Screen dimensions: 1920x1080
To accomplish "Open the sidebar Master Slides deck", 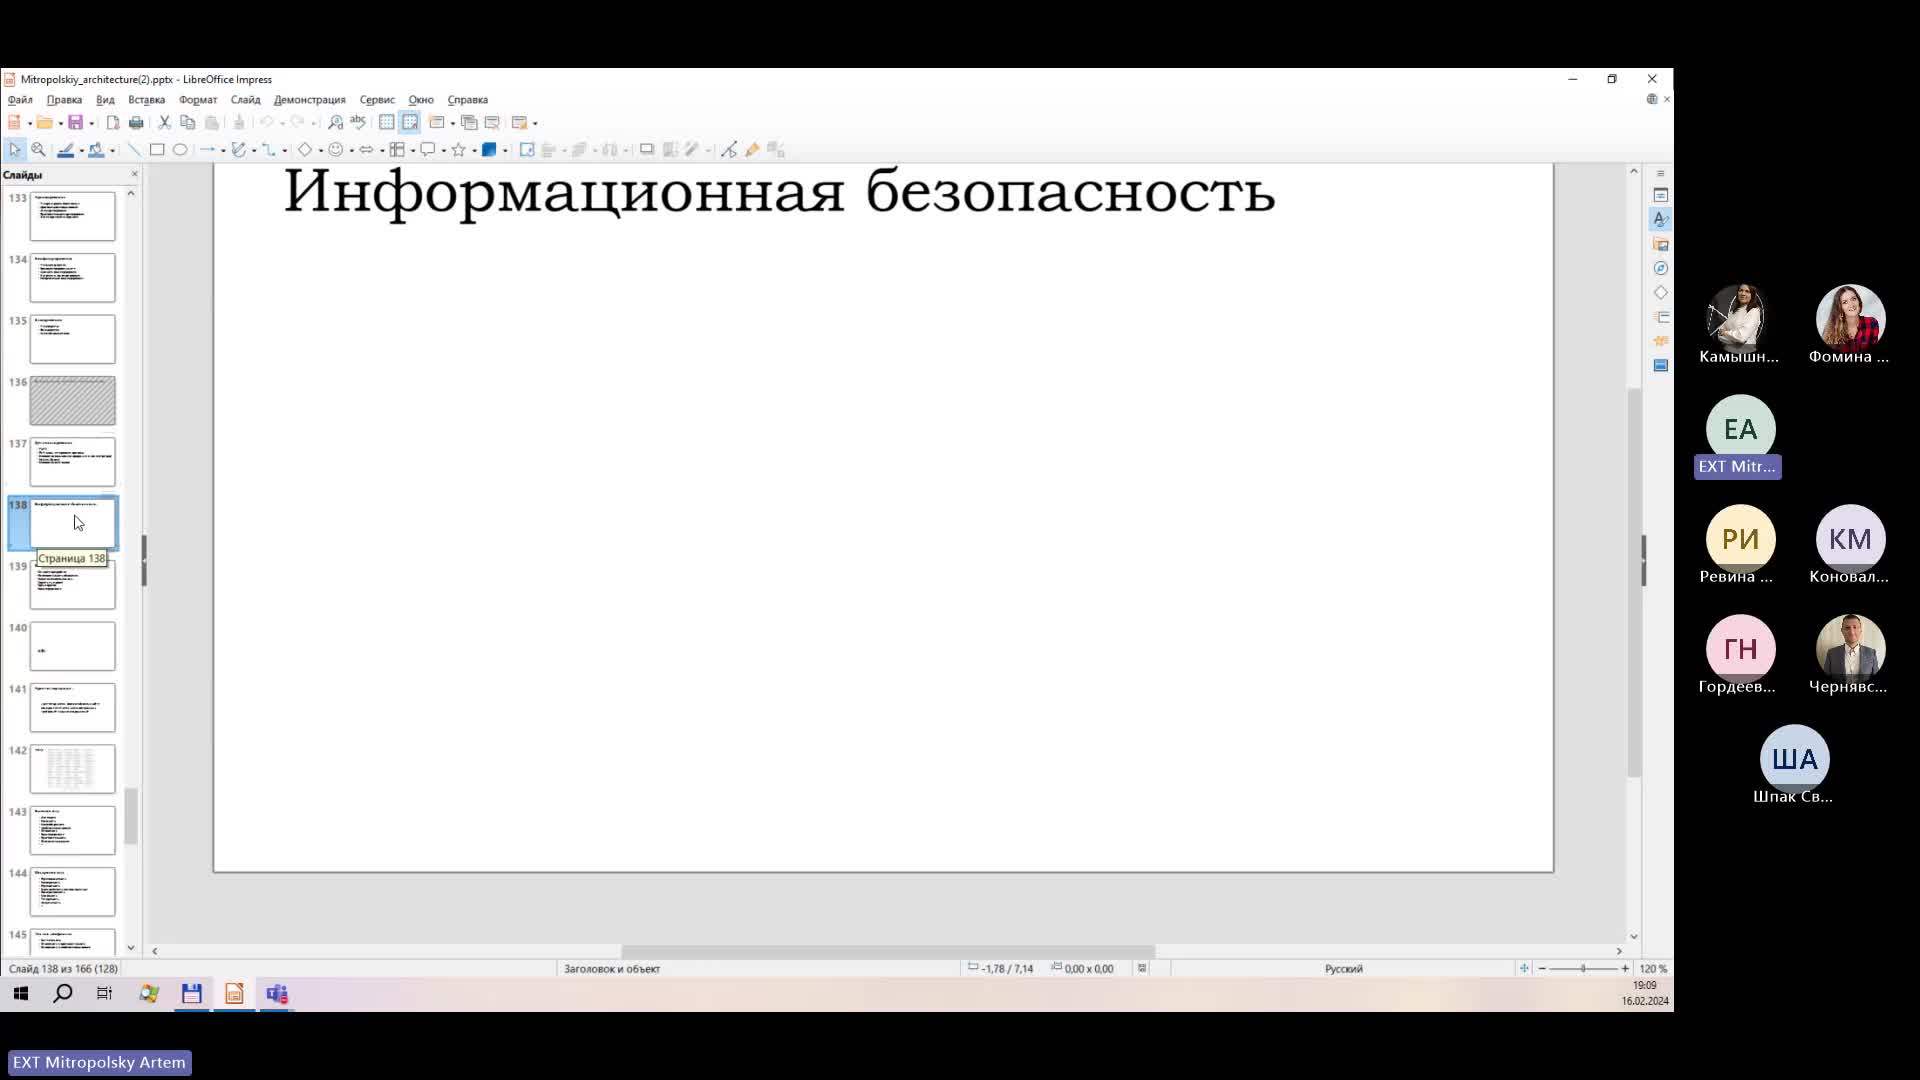I will (x=1661, y=365).
